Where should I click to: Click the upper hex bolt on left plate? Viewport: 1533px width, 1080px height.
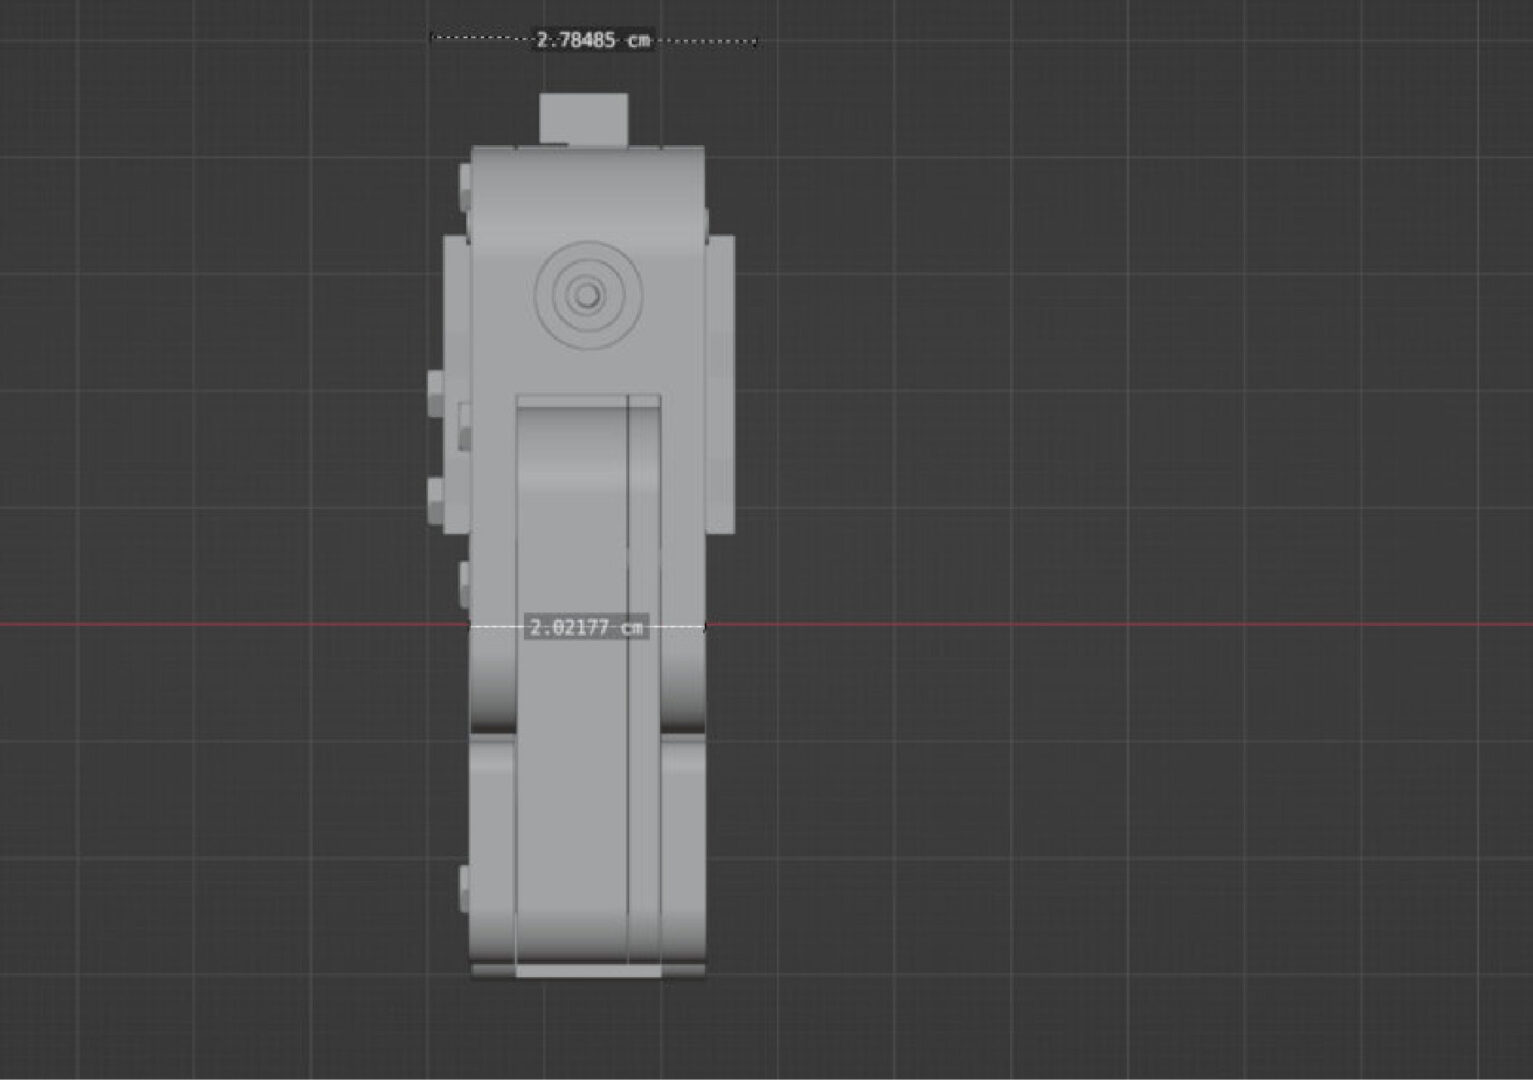click(x=436, y=390)
